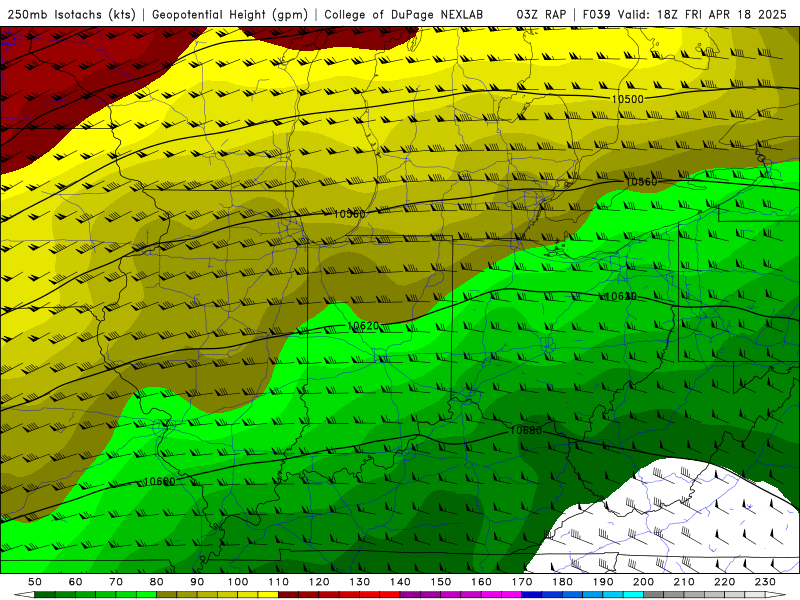This screenshot has height=600, width=800.
Task: Click the left arrow end of colorbar
Action: (24, 595)
